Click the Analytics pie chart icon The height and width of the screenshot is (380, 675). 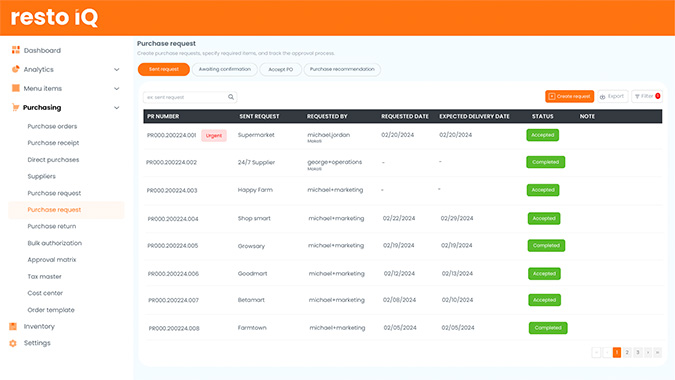[x=16, y=69]
